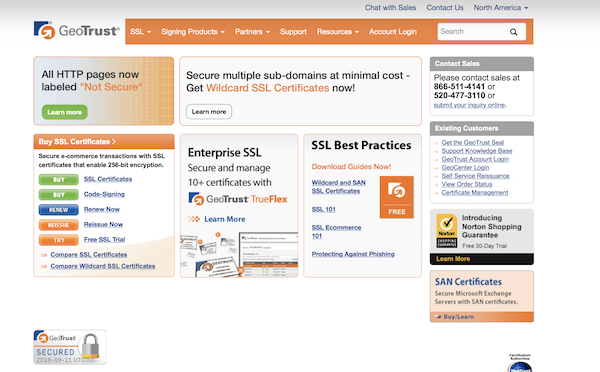Click the GeoTrust TrueFlex logo
This screenshot has height=372, width=600.
(238, 199)
